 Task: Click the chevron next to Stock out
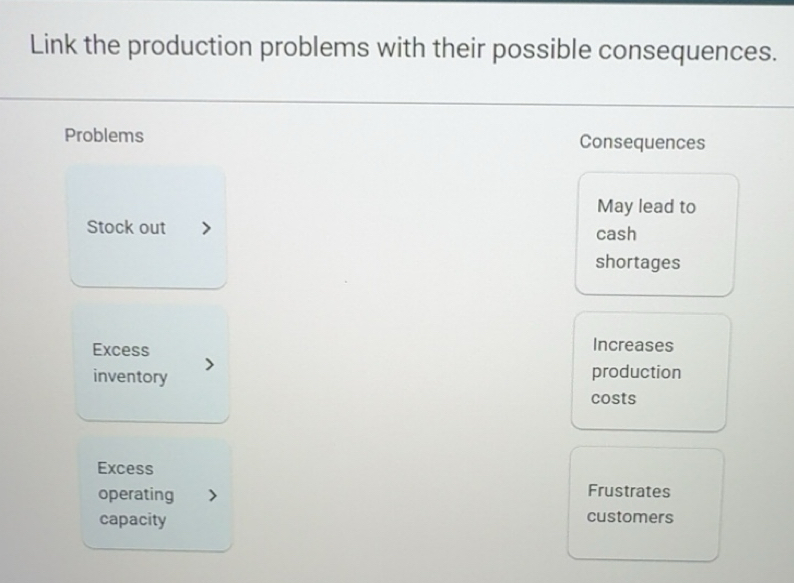205,228
